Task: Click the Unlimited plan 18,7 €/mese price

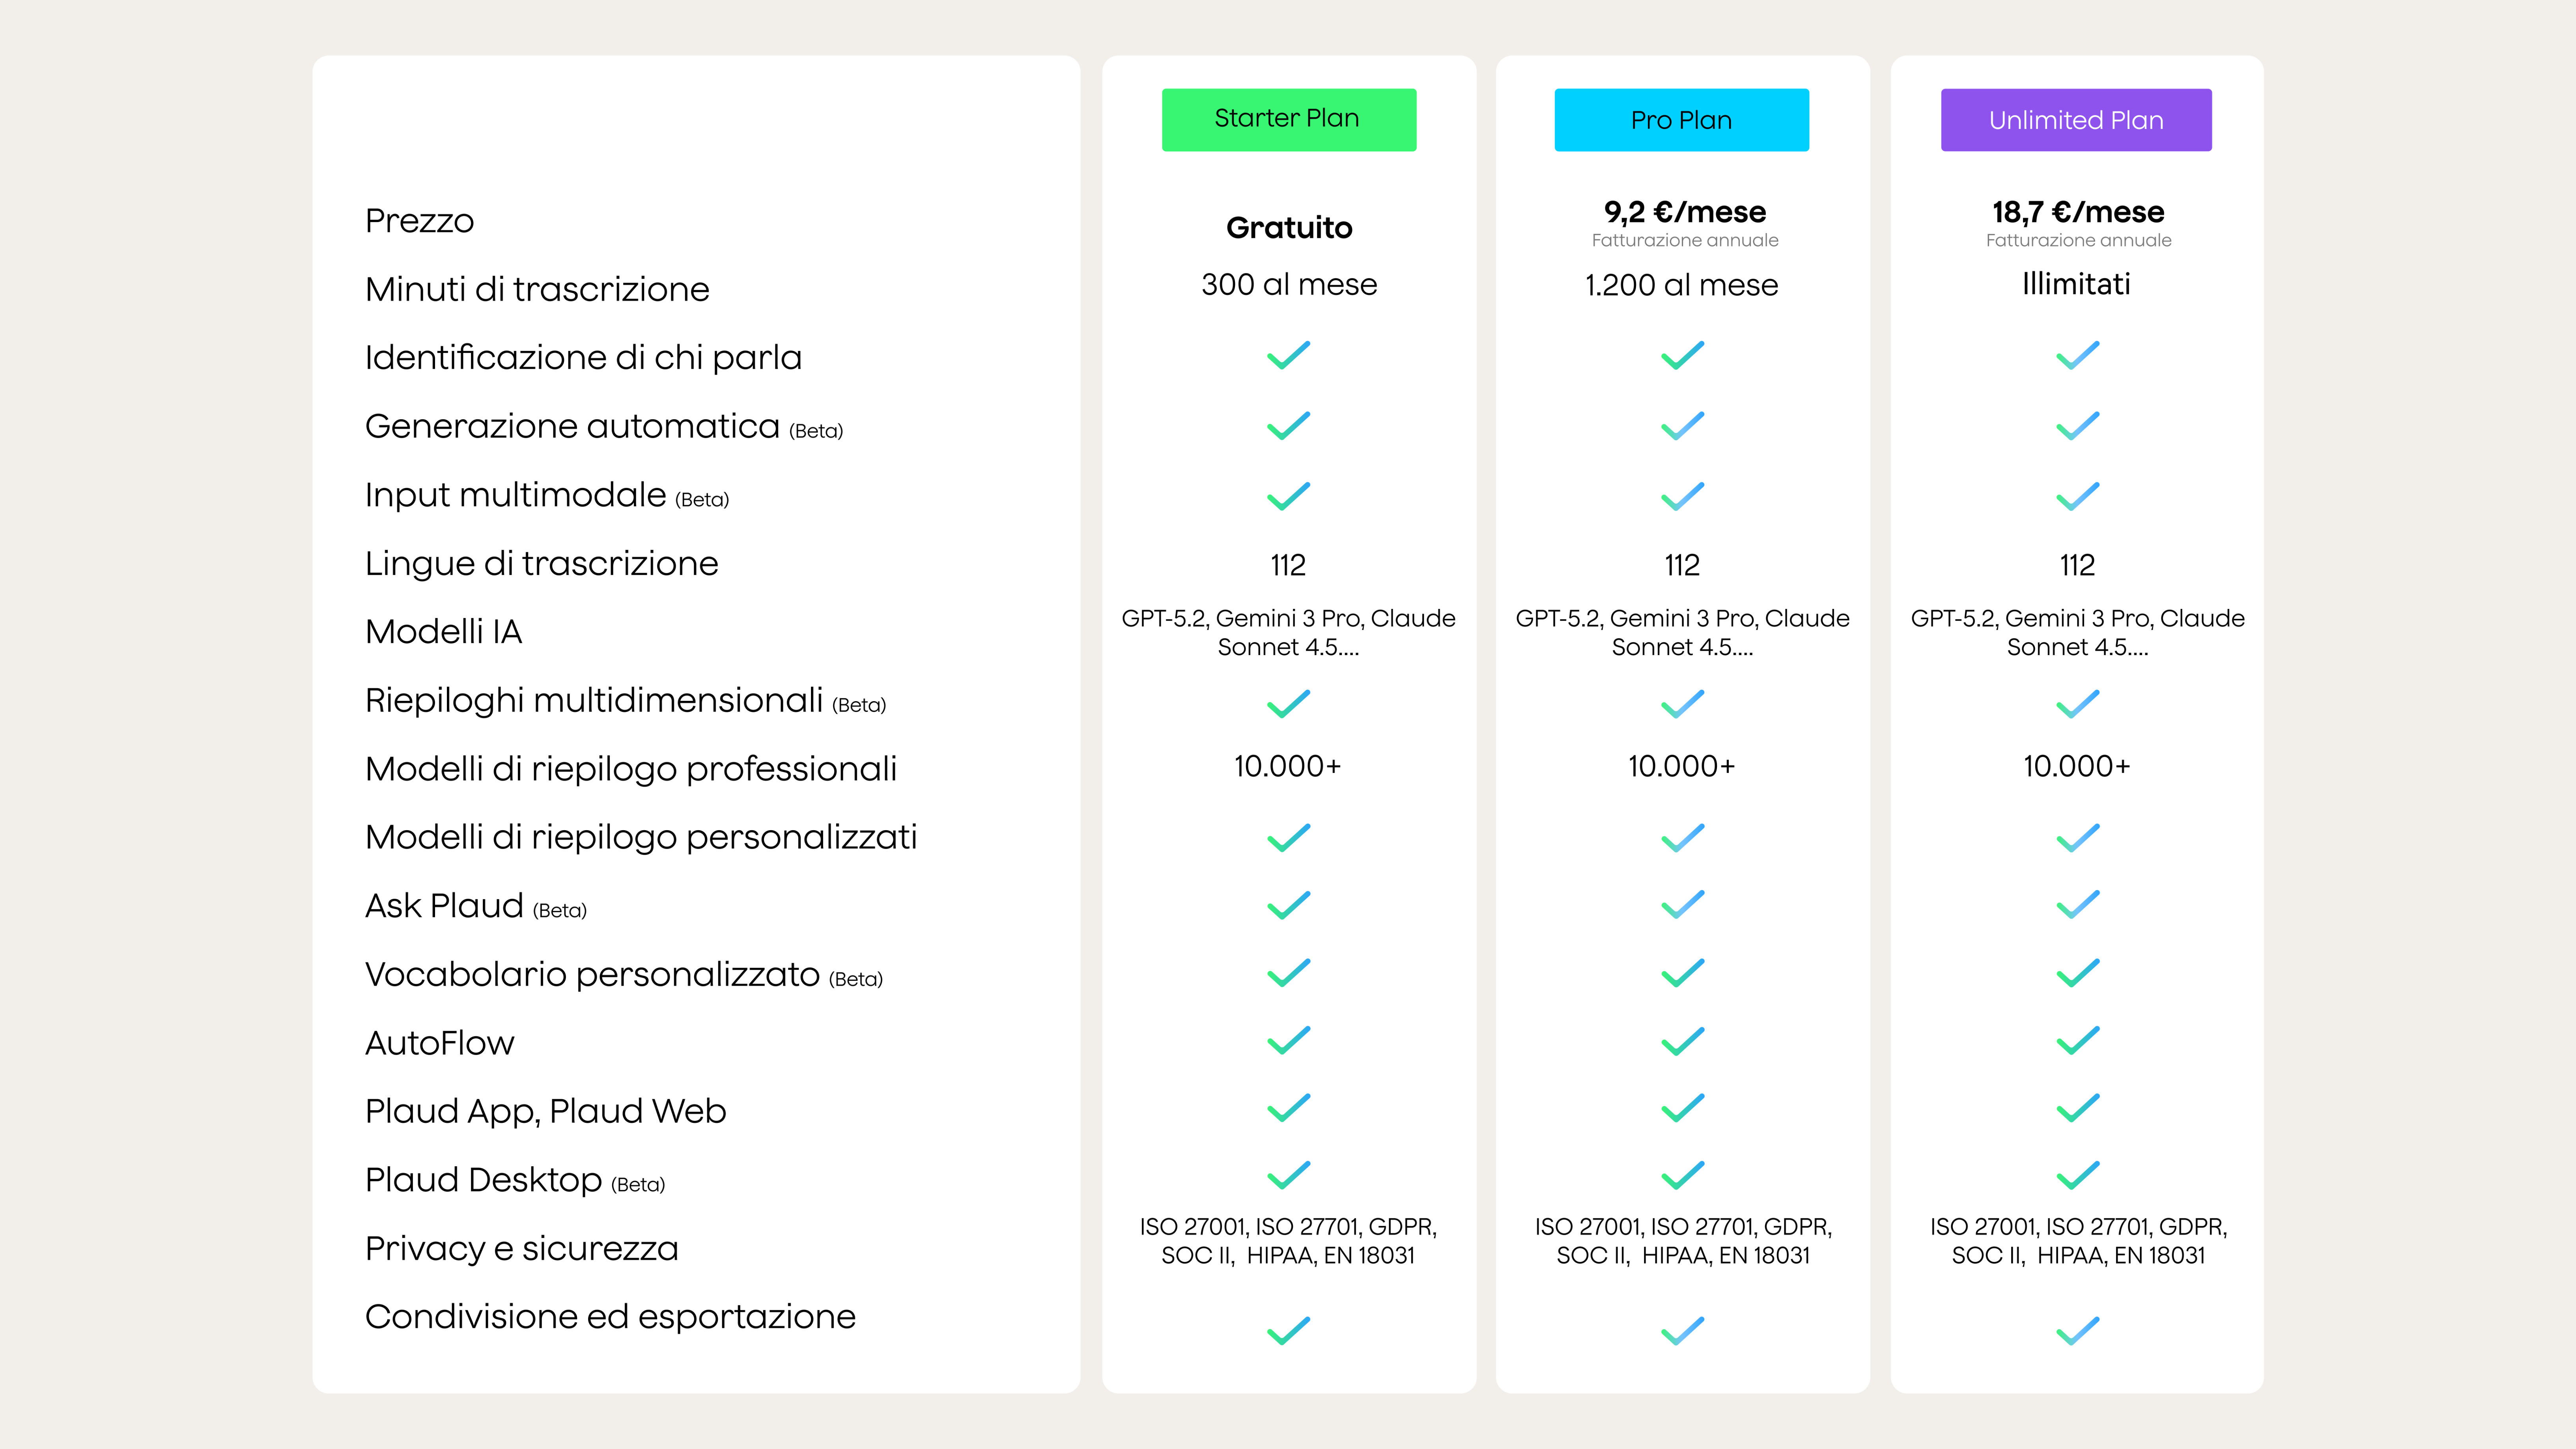Action: point(2078,212)
